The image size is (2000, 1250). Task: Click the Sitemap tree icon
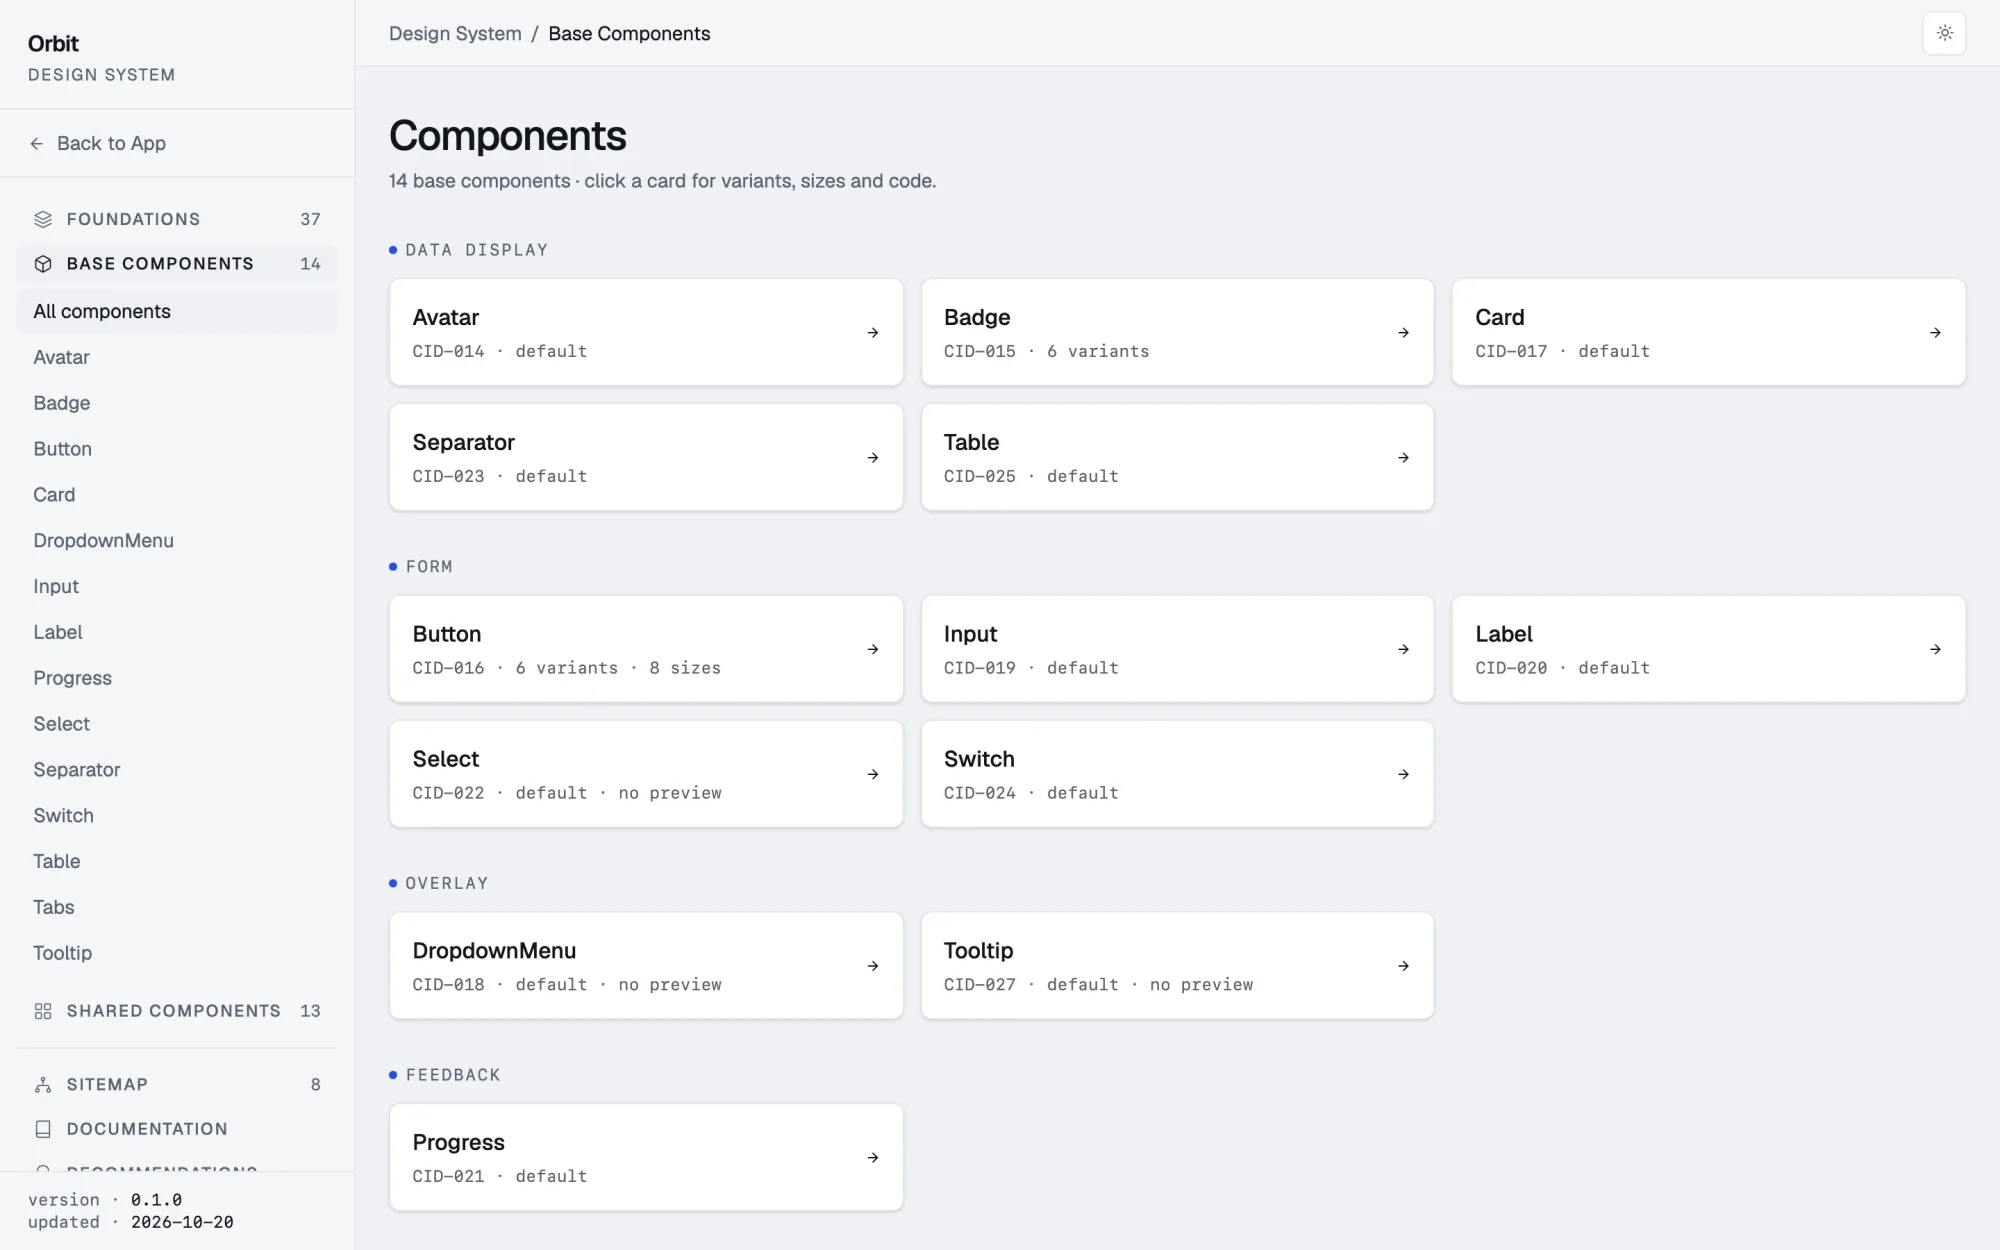(43, 1085)
